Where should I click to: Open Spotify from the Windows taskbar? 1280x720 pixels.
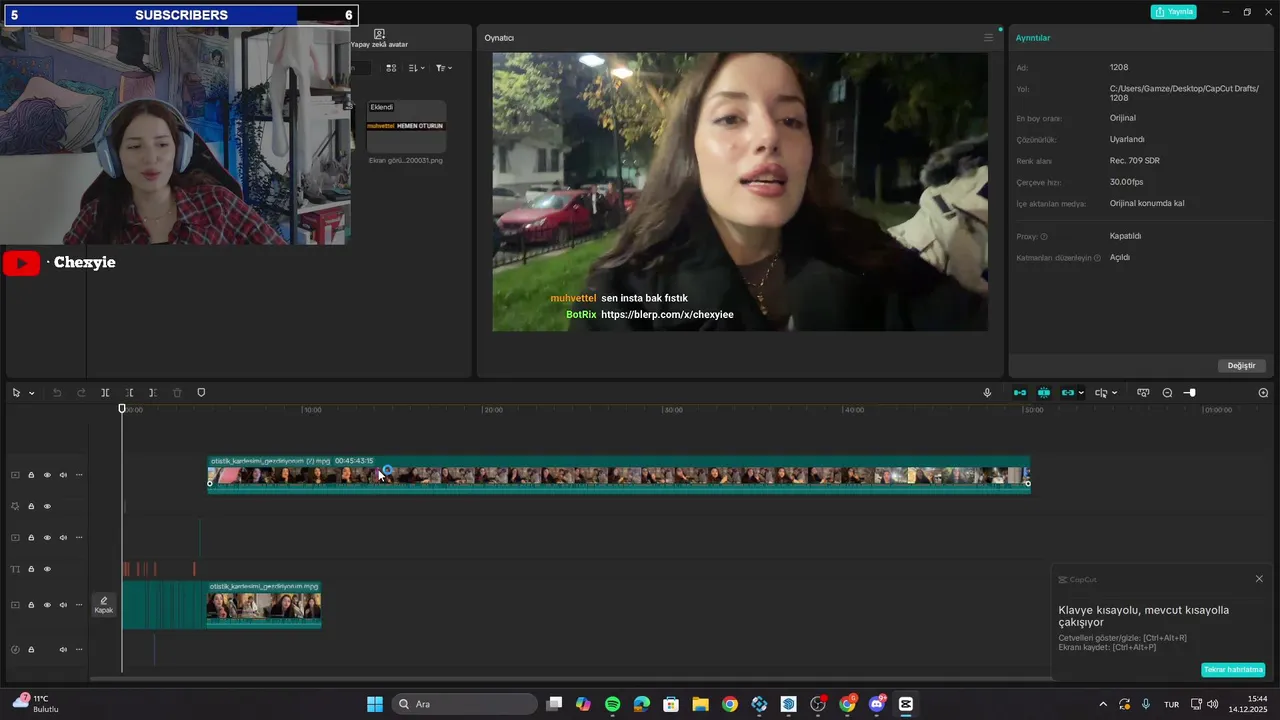click(612, 704)
